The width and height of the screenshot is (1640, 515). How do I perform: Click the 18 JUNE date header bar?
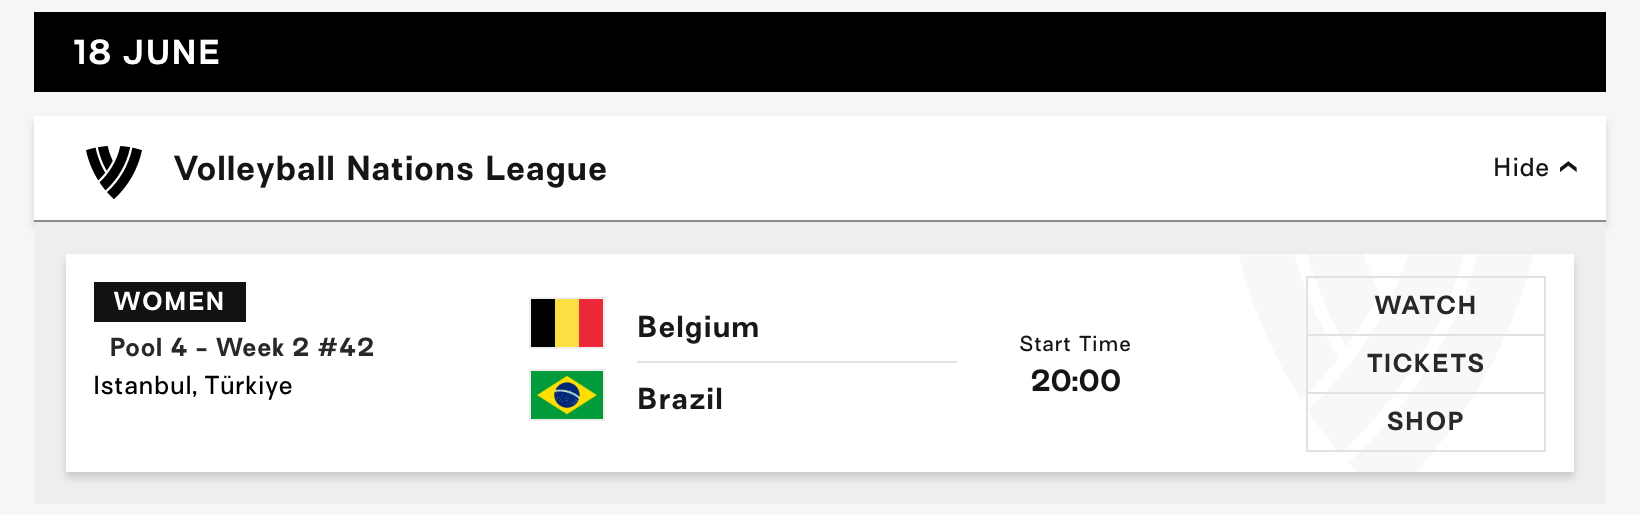pyautogui.click(x=820, y=52)
